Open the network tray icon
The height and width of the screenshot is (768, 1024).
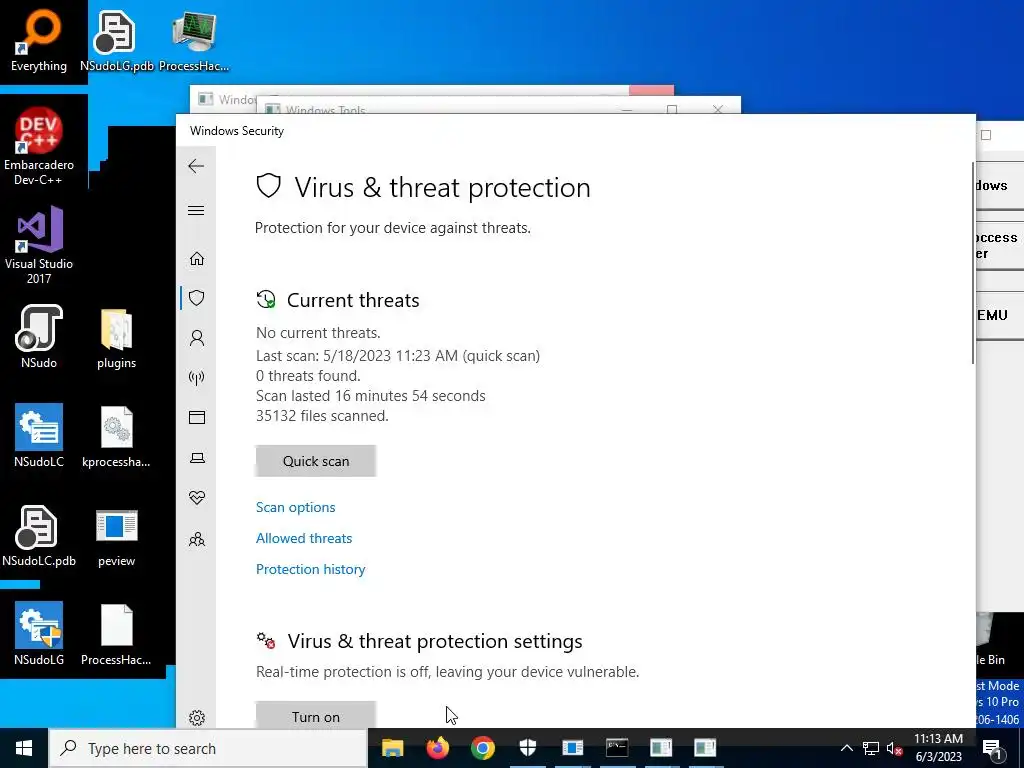point(871,748)
